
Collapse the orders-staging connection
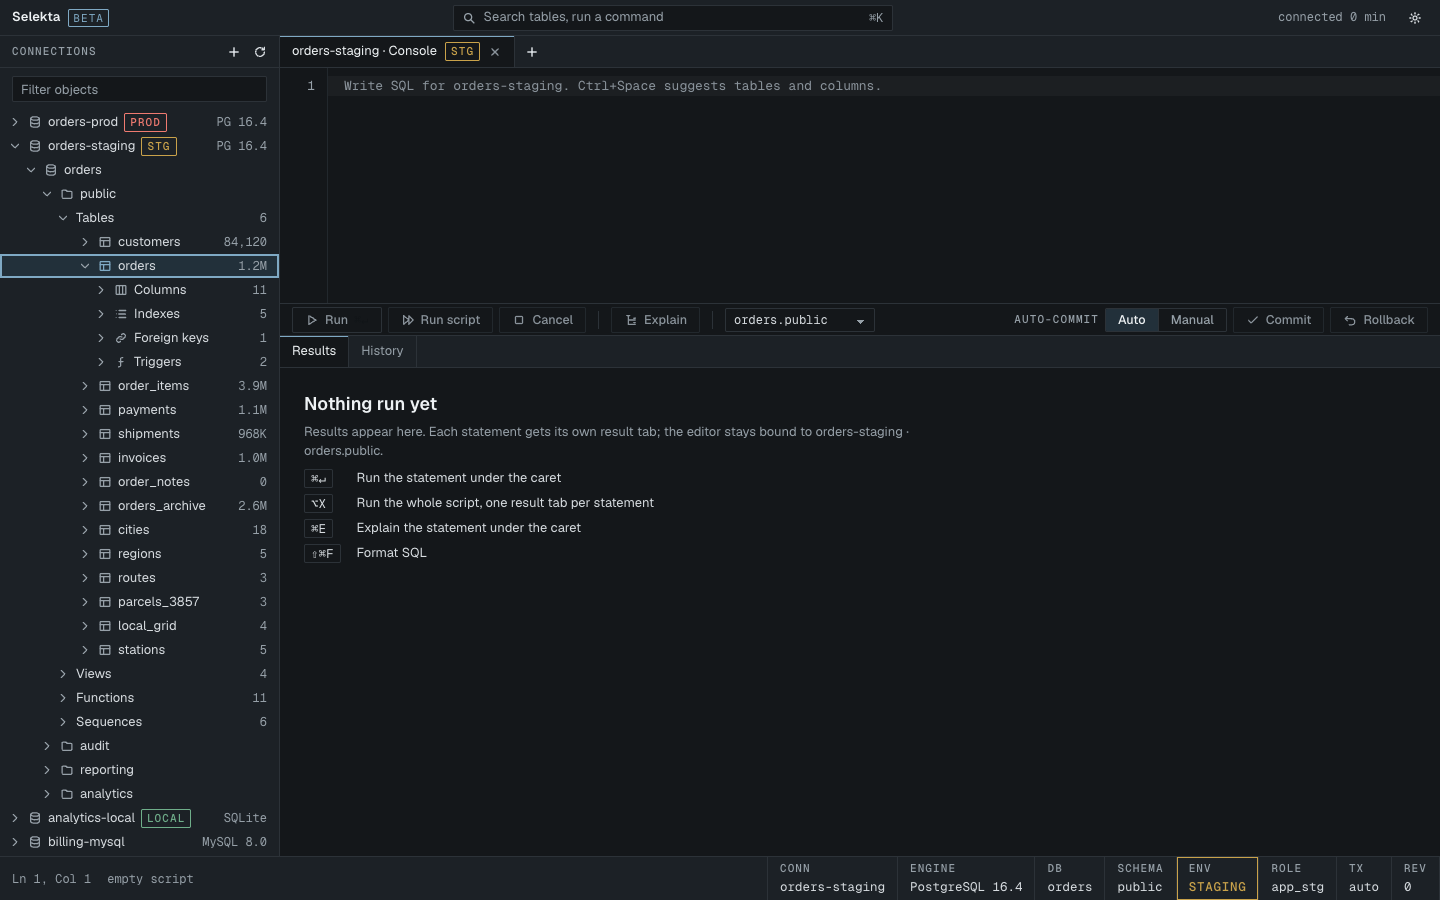[15, 146]
